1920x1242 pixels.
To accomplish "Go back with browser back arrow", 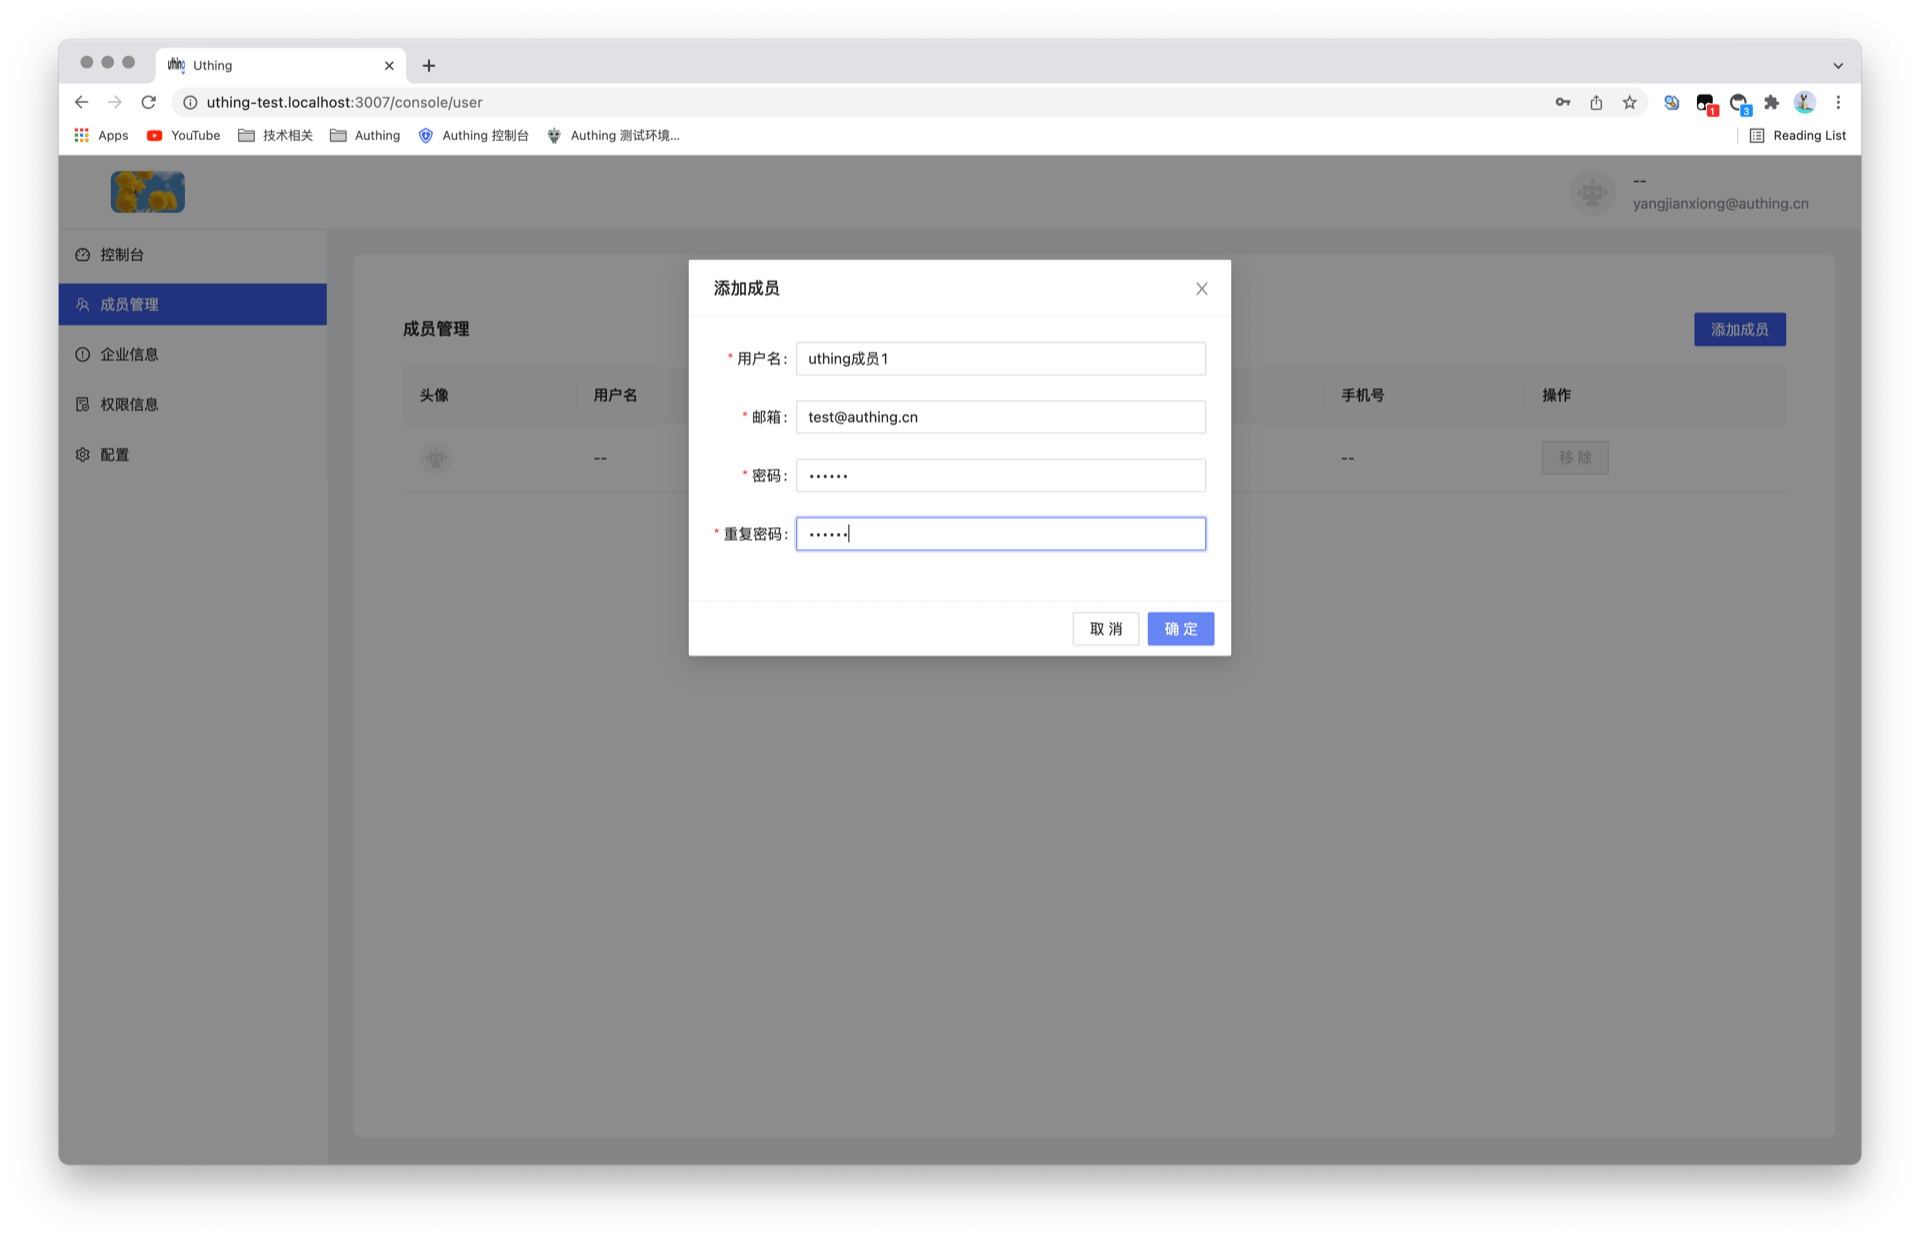I will pos(82,102).
